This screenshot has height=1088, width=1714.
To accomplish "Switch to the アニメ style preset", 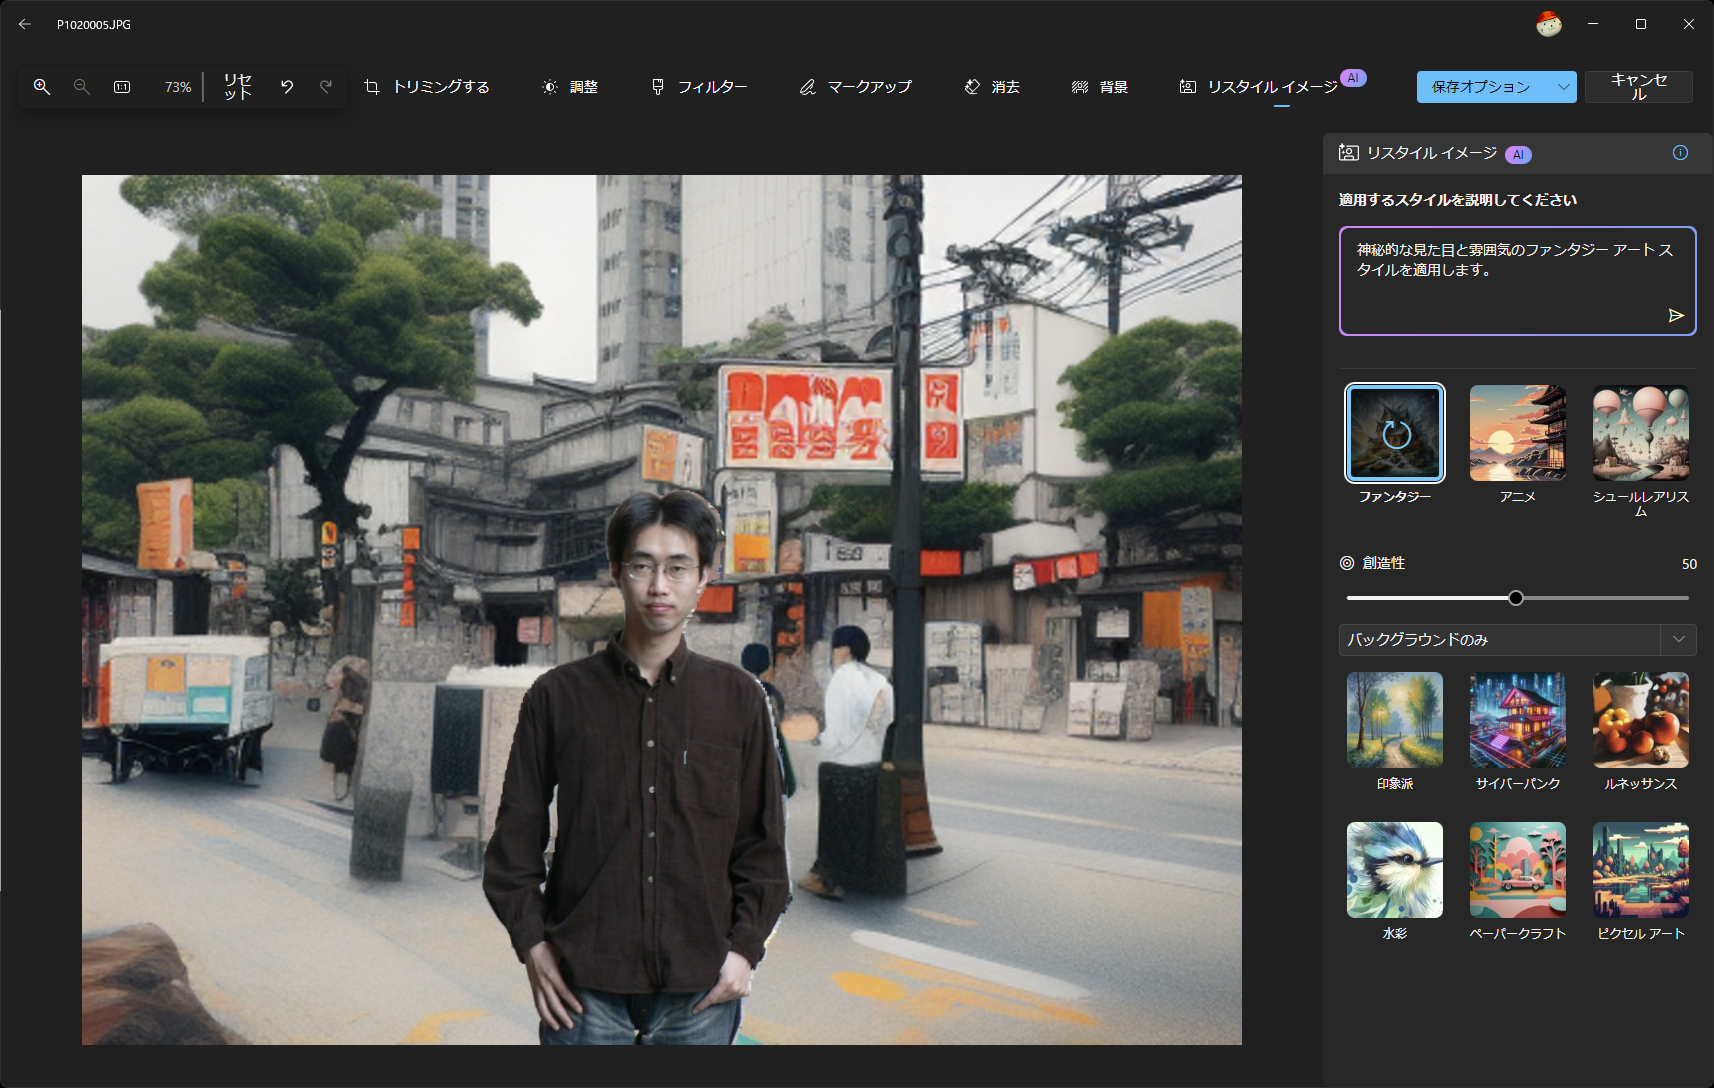I will point(1517,433).
